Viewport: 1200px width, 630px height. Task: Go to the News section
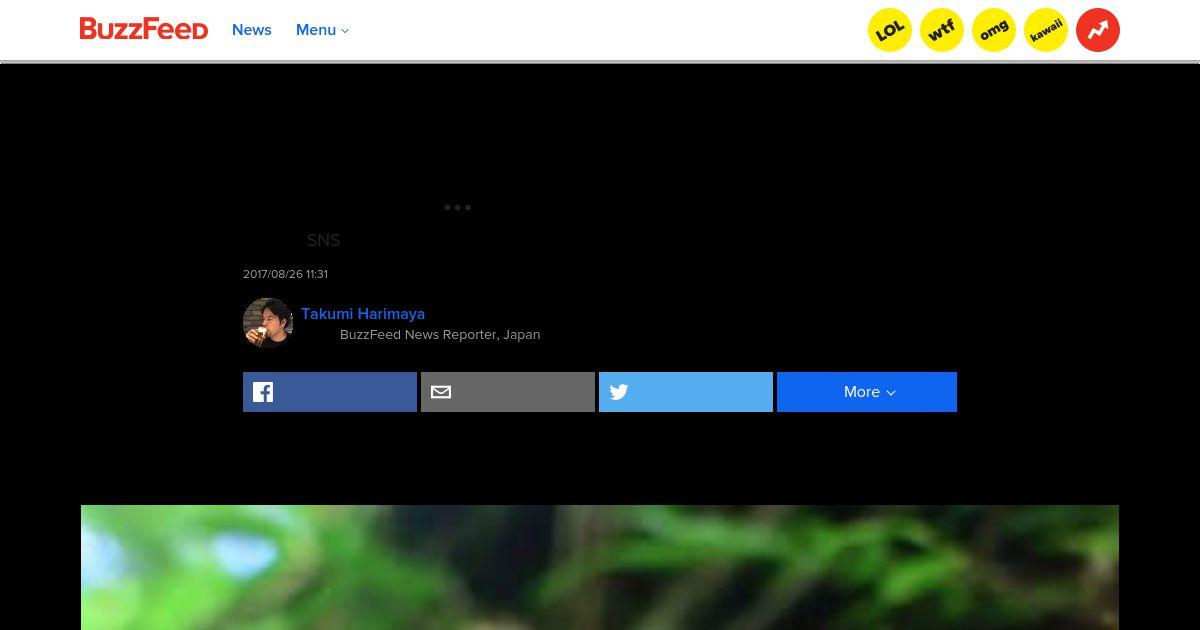click(252, 30)
